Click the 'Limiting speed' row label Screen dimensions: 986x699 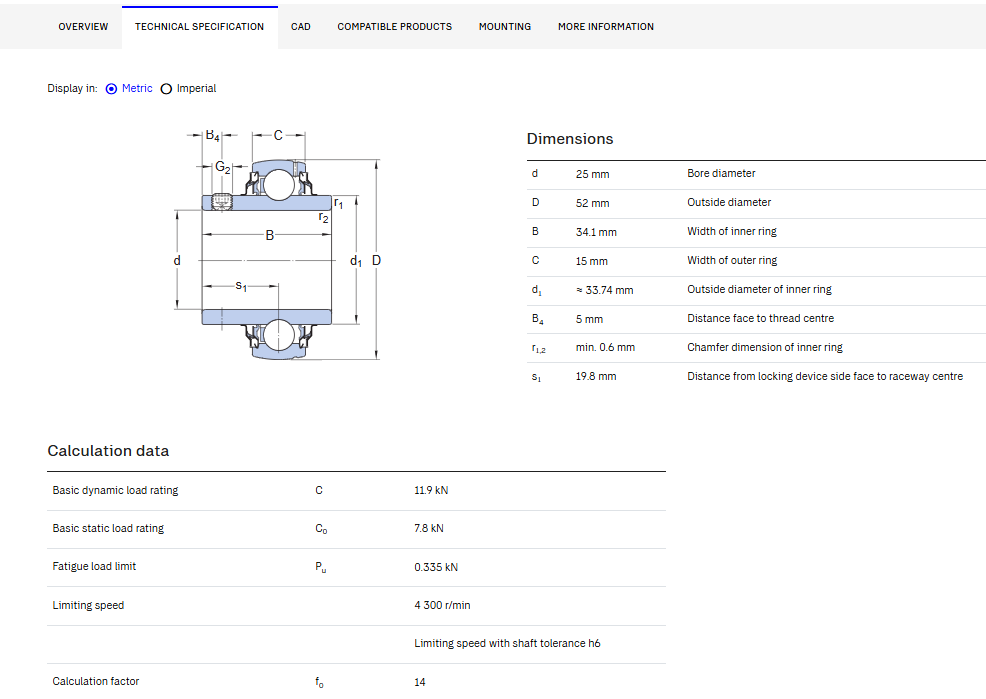88,605
